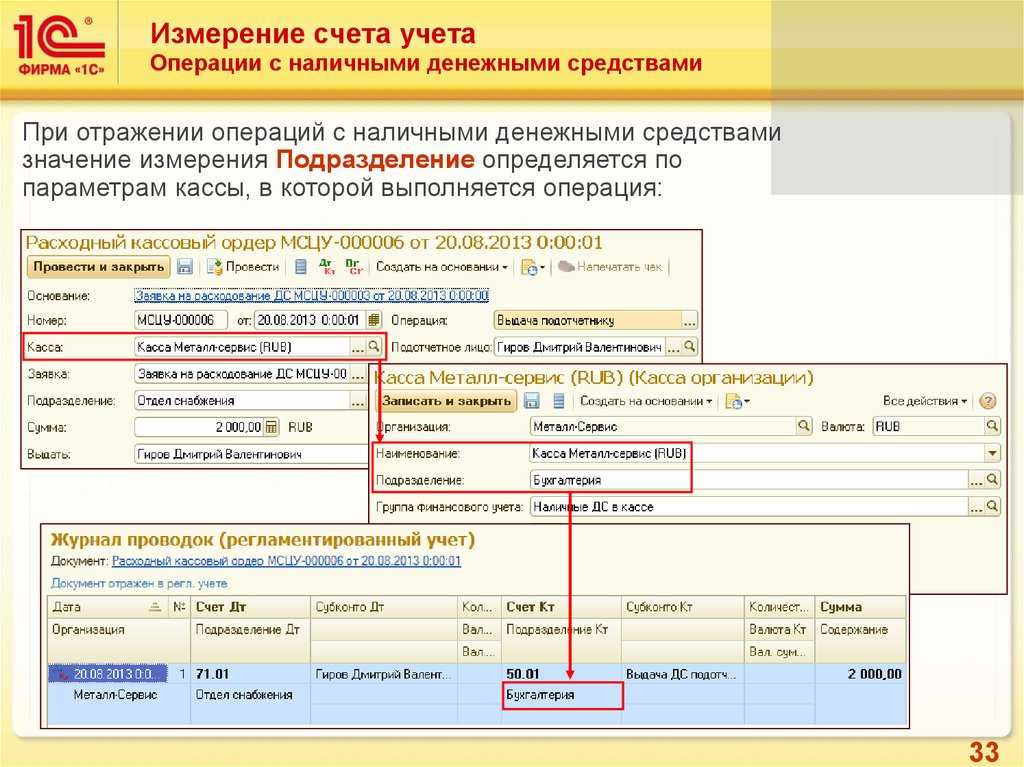
Task: Select the Выдача ДС подотч... cell
Action: [x=682, y=674]
